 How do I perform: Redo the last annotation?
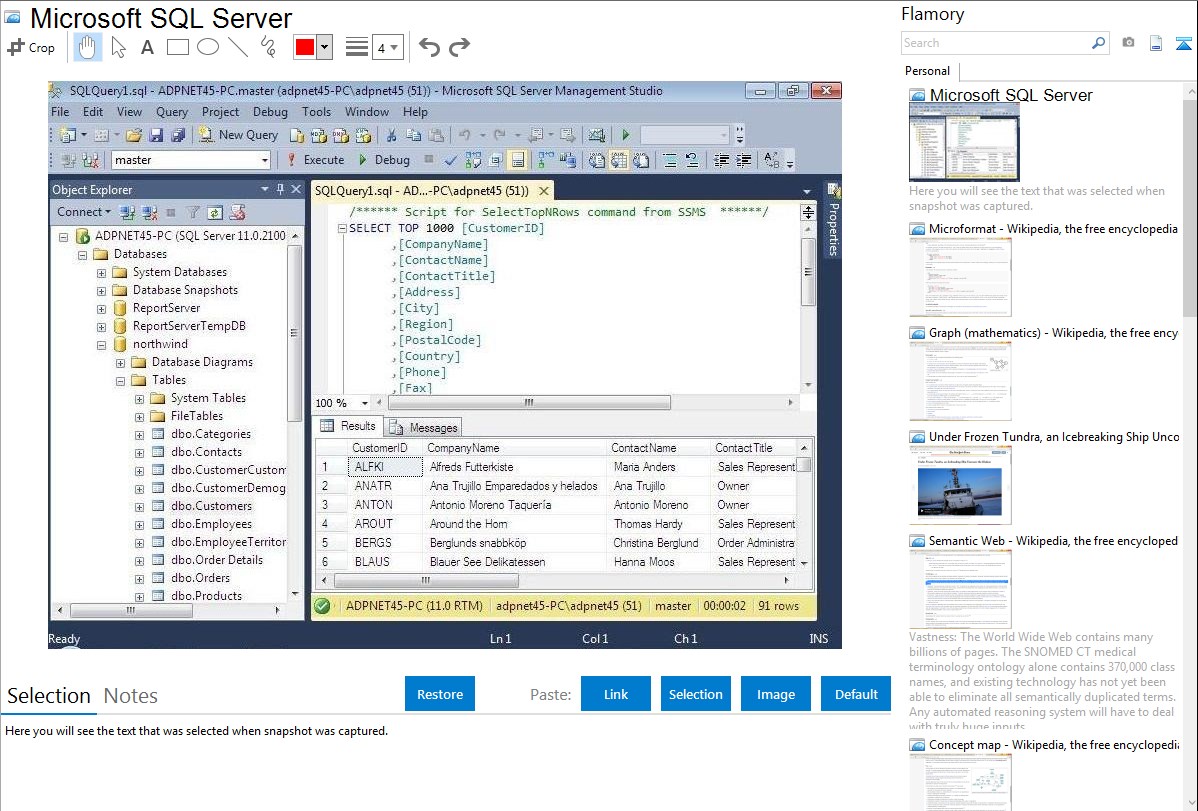[460, 47]
